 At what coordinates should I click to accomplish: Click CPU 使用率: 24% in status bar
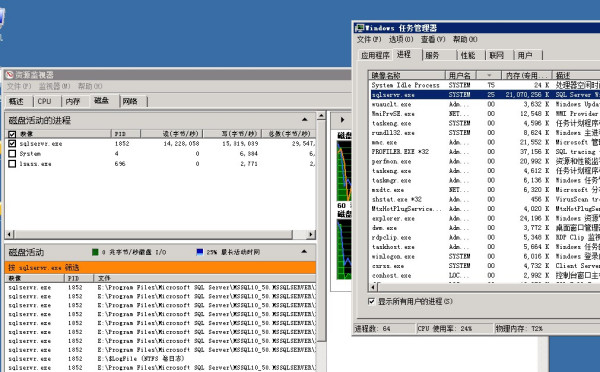444,328
